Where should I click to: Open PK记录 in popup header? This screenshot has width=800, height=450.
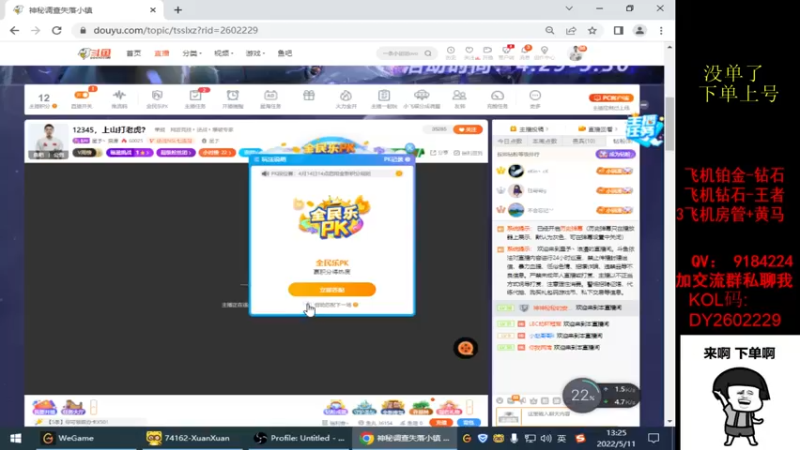(396, 159)
